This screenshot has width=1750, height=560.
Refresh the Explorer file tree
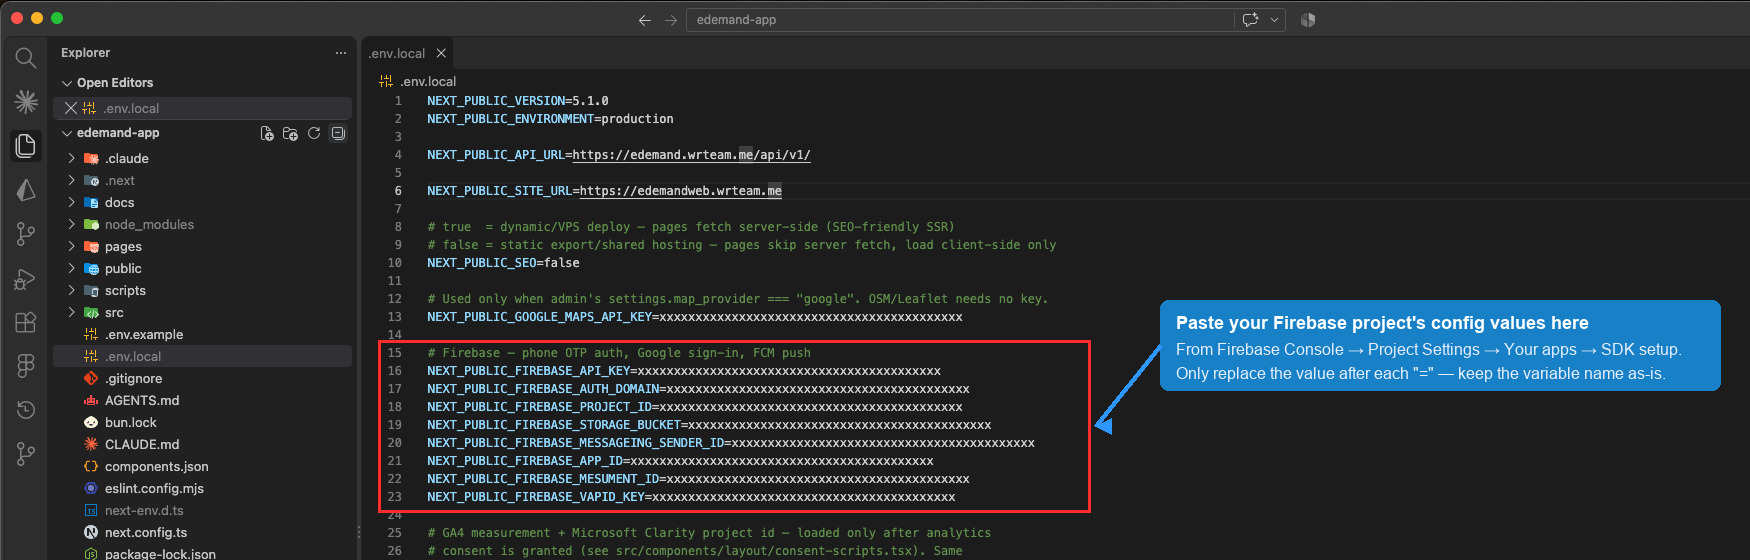[x=314, y=133]
